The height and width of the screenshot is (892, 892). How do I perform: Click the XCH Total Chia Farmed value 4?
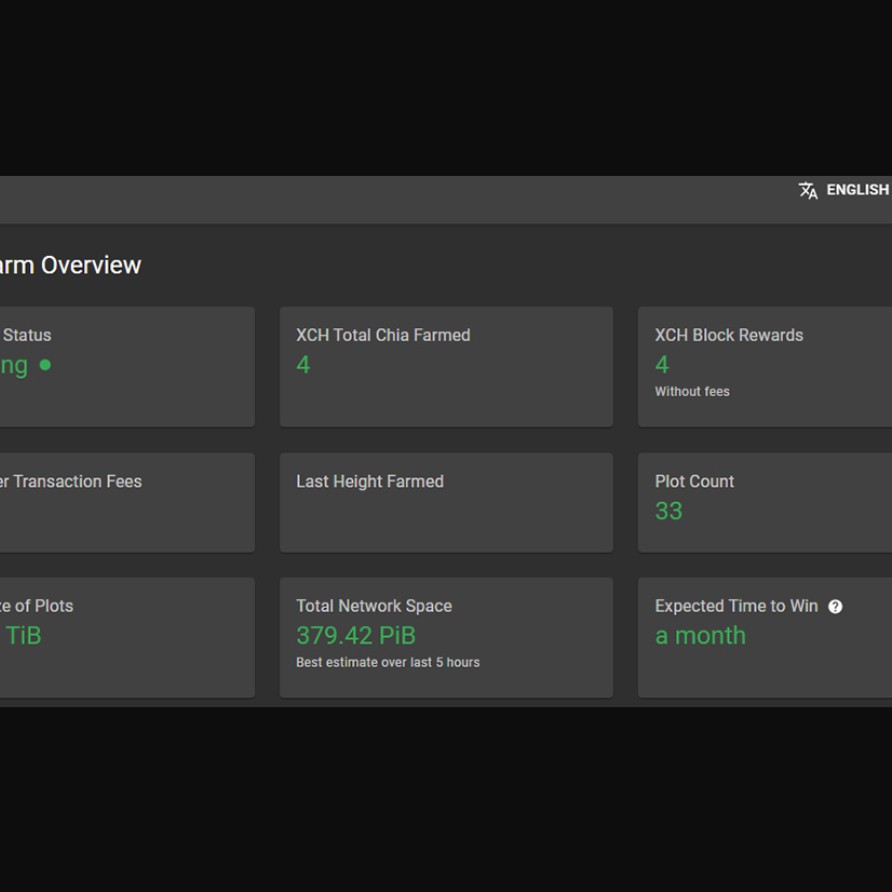(303, 365)
